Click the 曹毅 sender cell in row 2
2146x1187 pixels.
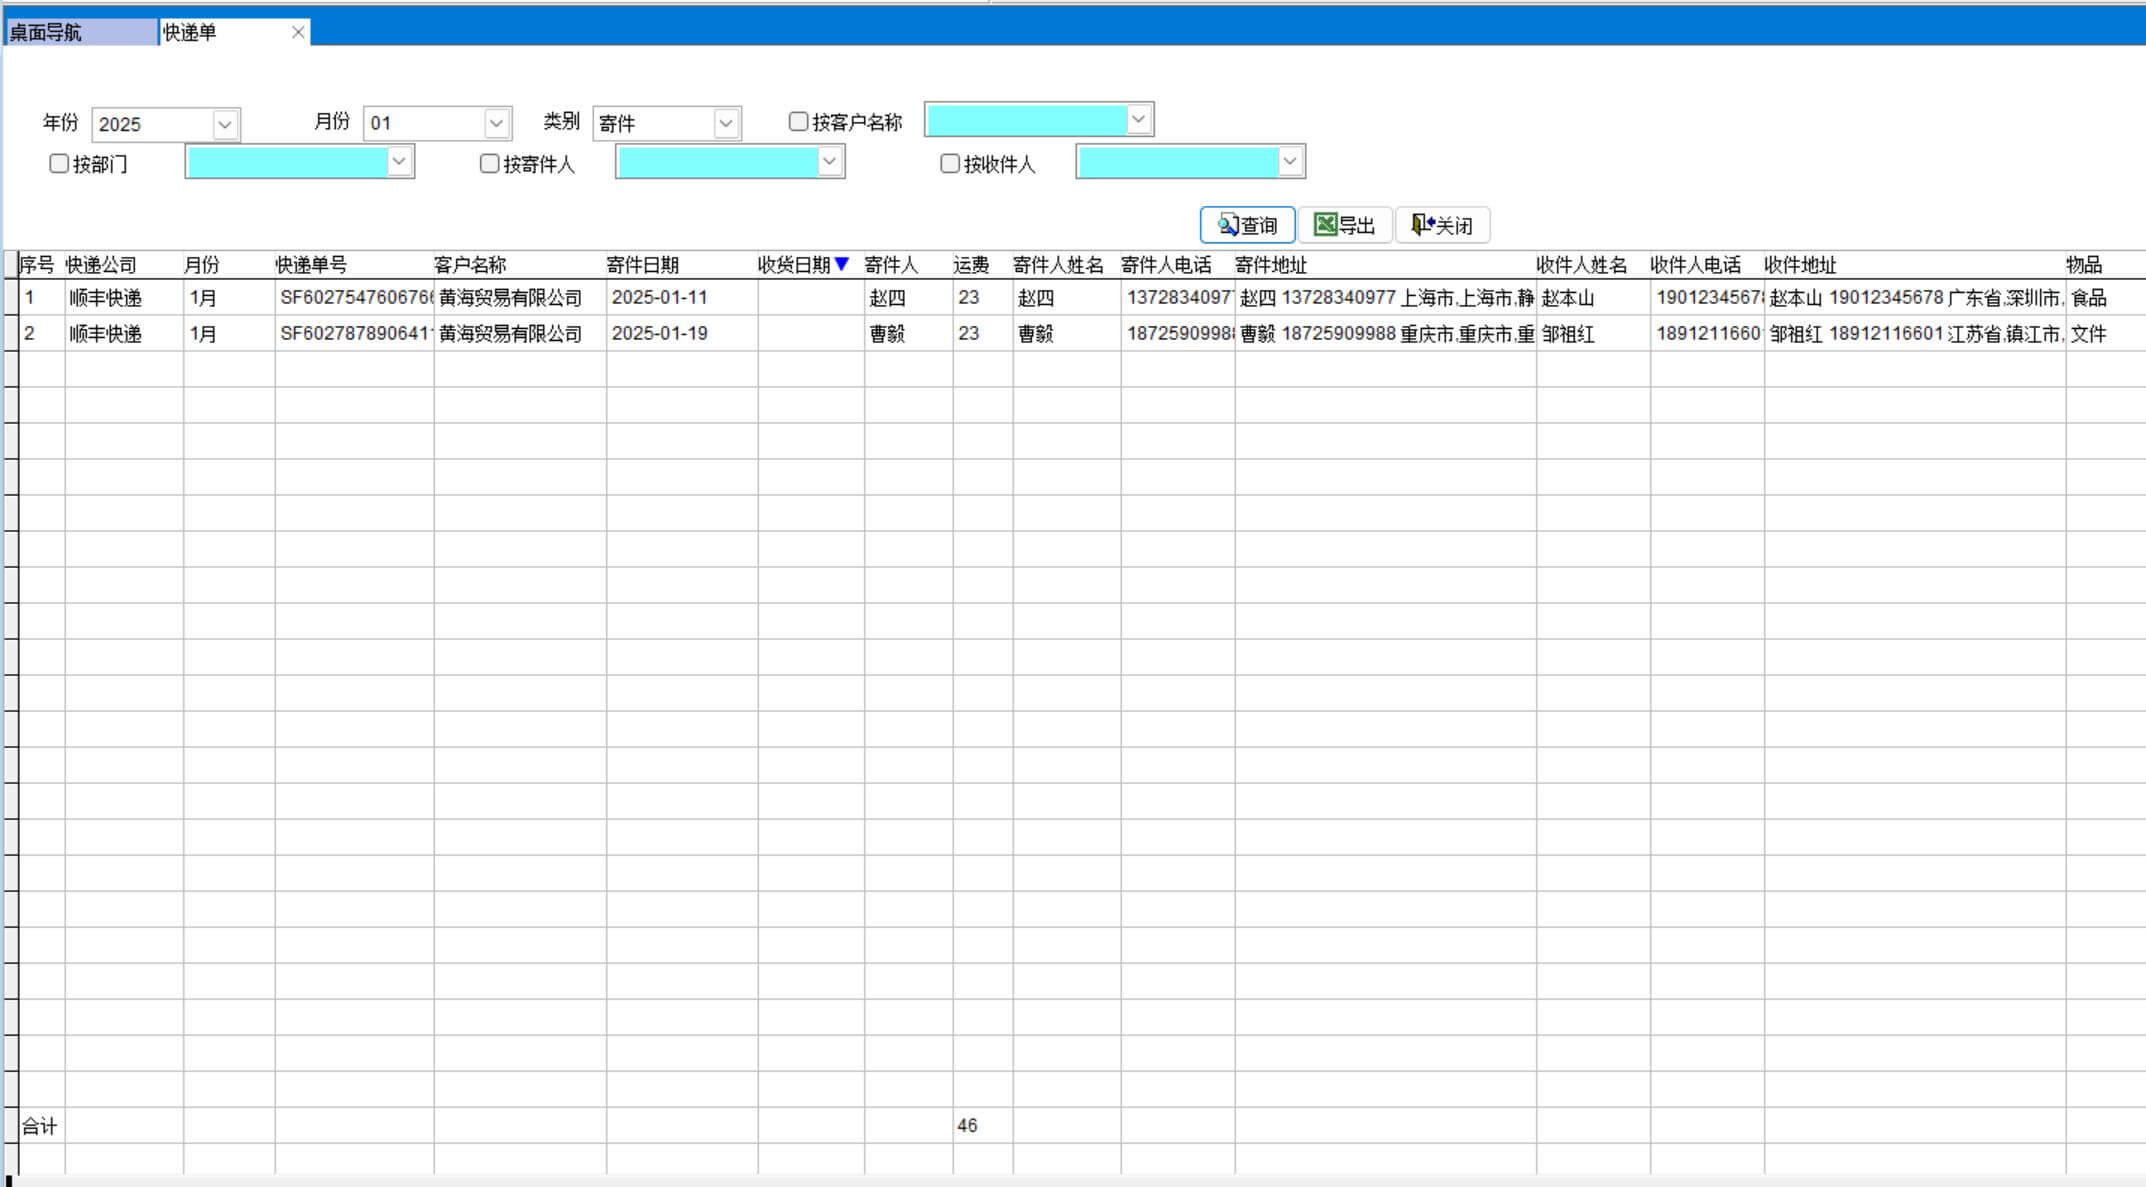tap(887, 334)
